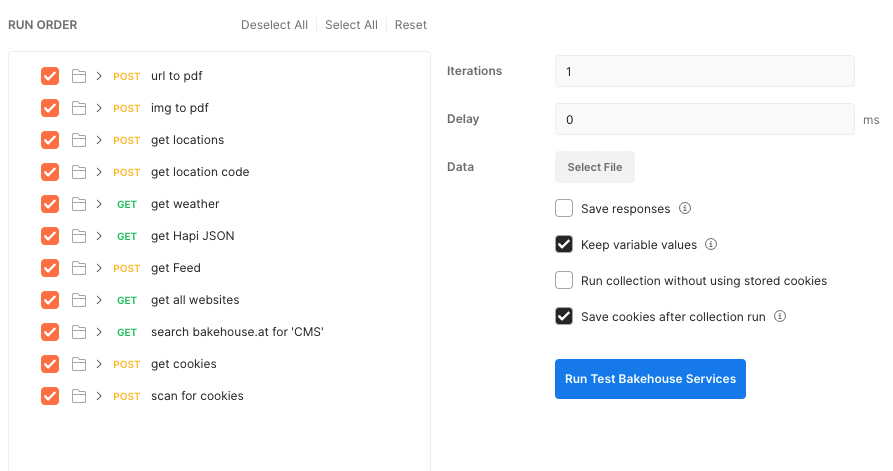
Task: Click Select File data button
Action: coord(595,167)
